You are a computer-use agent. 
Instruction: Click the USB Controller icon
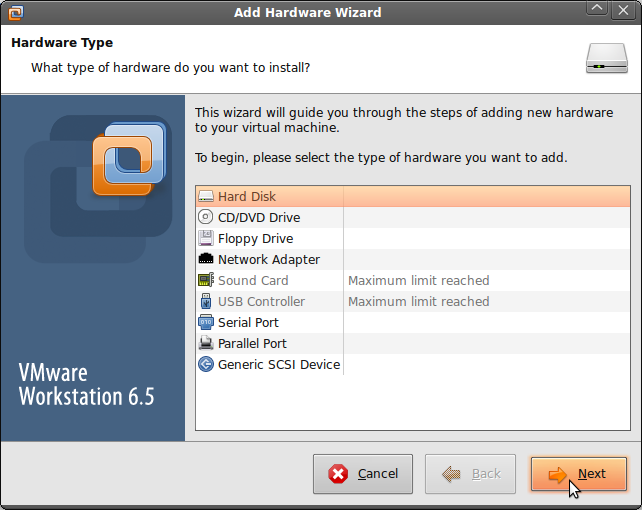tap(206, 301)
